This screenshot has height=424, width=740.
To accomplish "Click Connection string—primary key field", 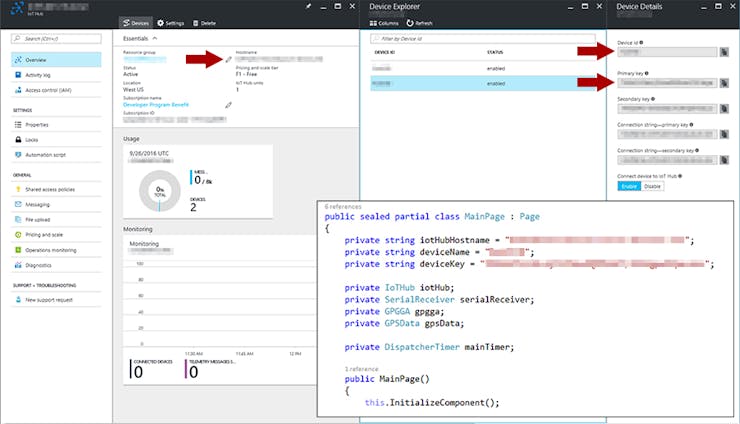I will pos(667,134).
